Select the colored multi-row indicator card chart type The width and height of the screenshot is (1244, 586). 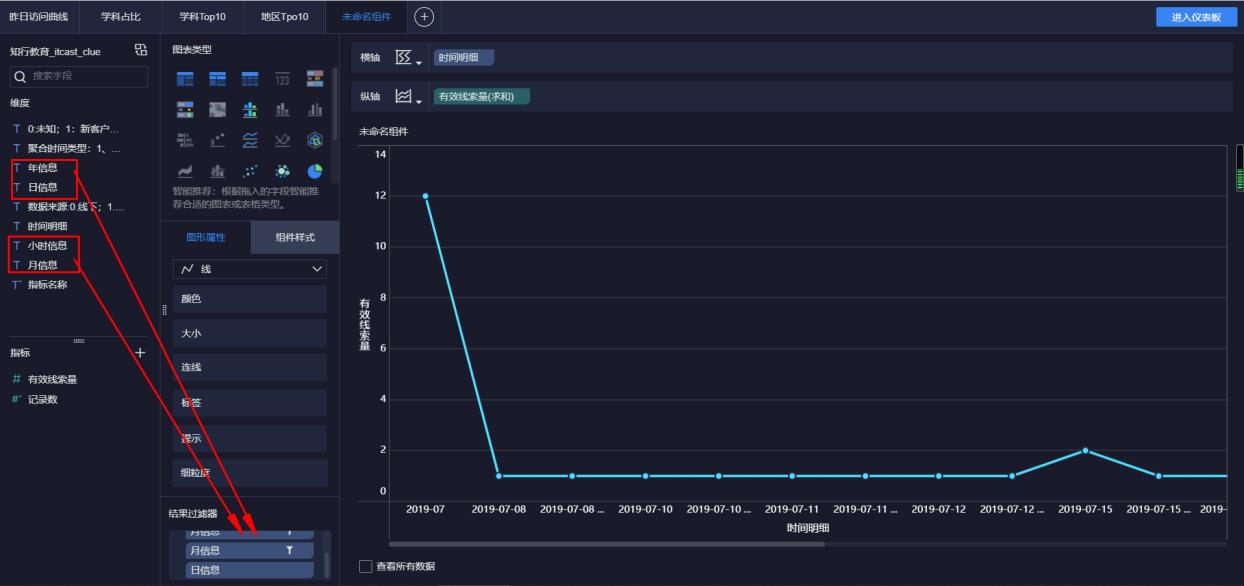click(315, 79)
